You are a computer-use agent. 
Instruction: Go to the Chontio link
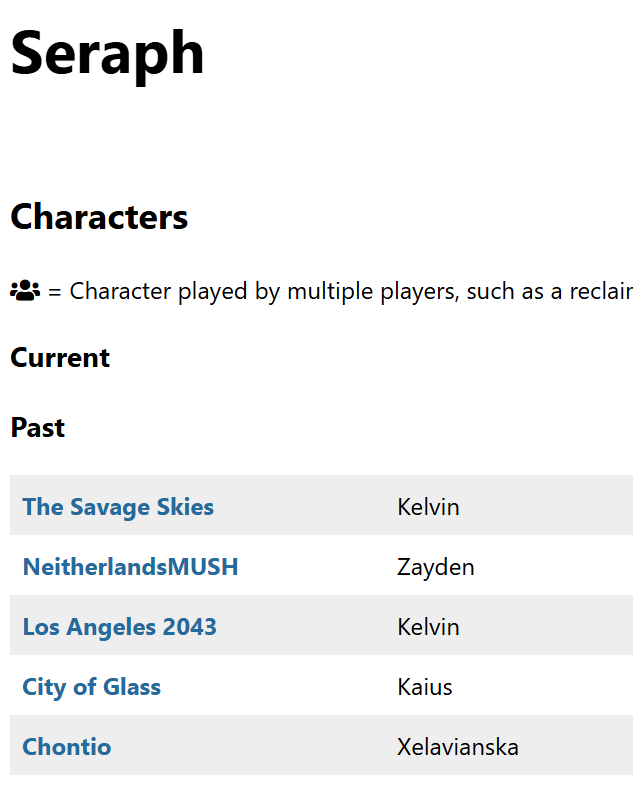(x=66, y=747)
